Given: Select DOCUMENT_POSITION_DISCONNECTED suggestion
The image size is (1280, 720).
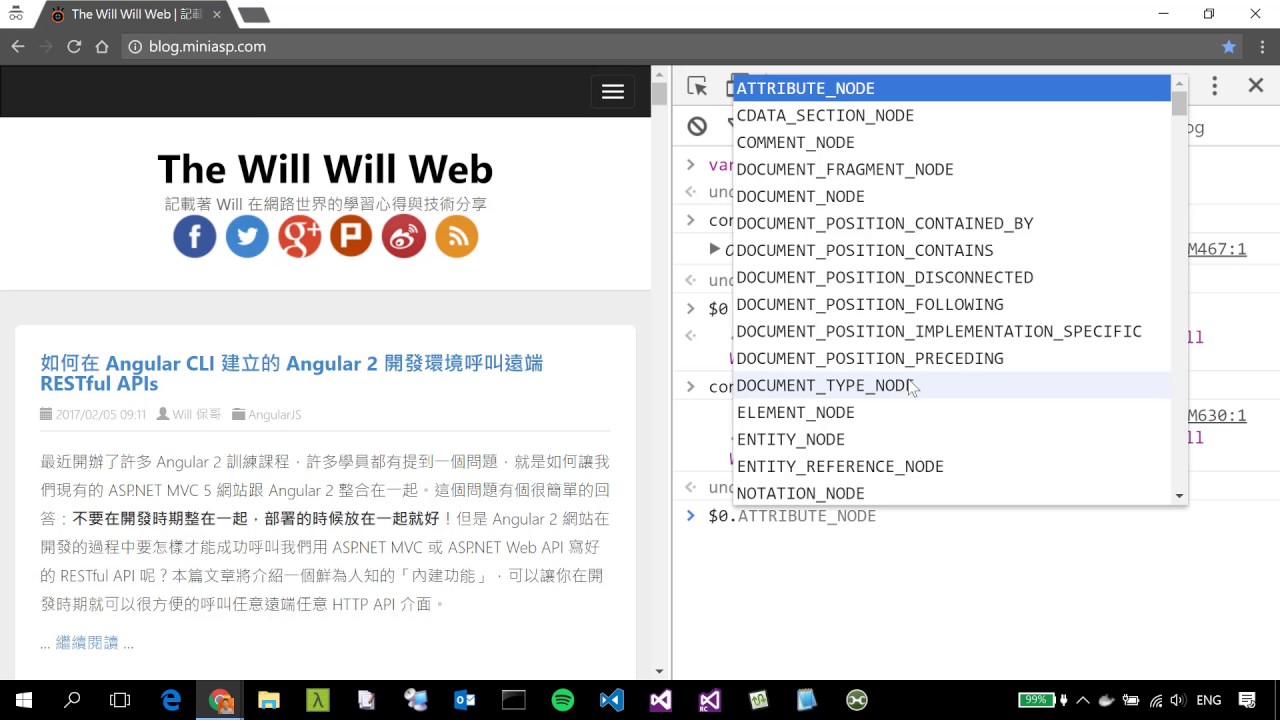Looking at the screenshot, I should (x=952, y=277).
